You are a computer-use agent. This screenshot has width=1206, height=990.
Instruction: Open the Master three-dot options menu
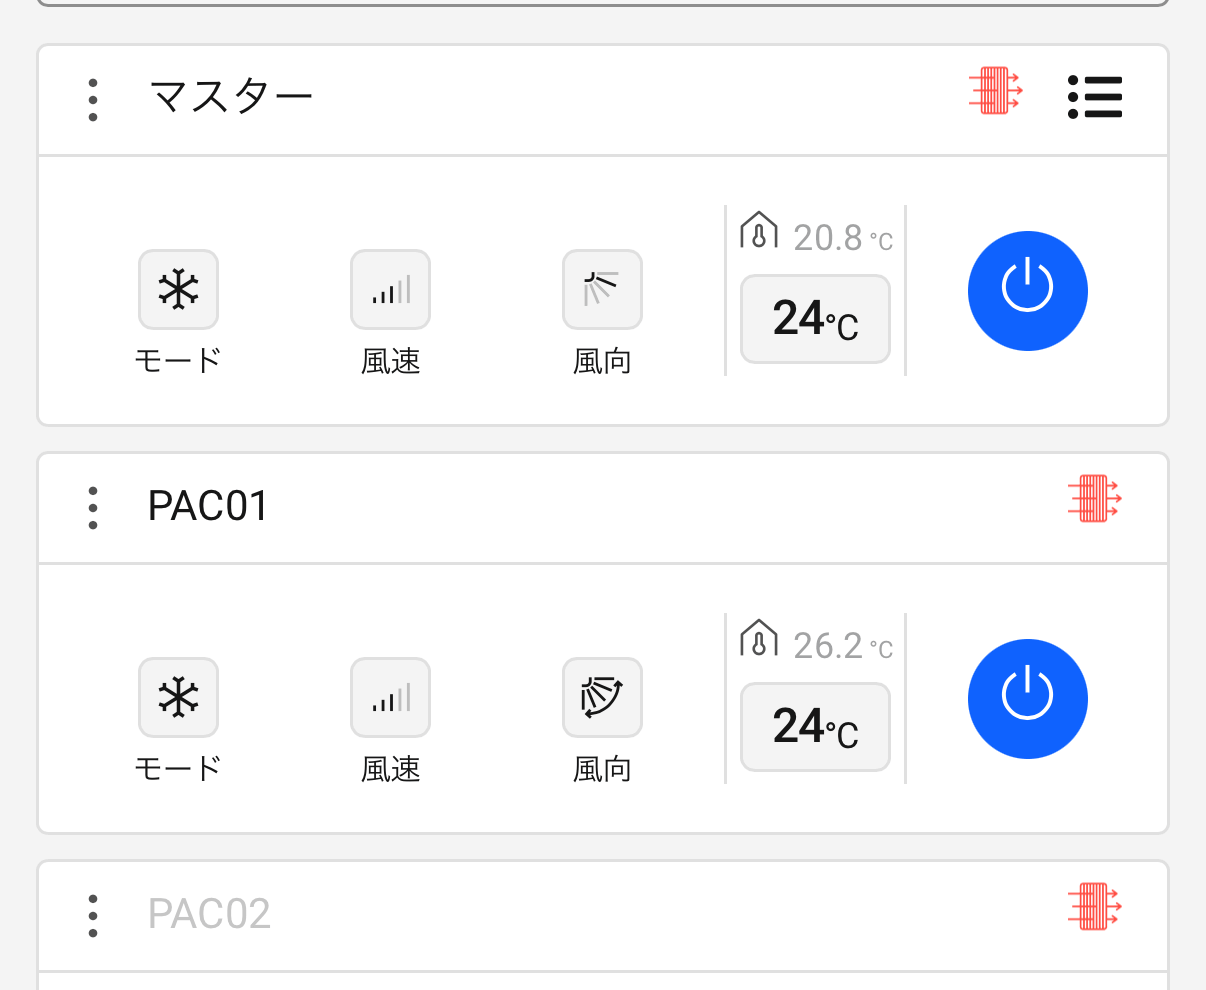click(x=93, y=100)
